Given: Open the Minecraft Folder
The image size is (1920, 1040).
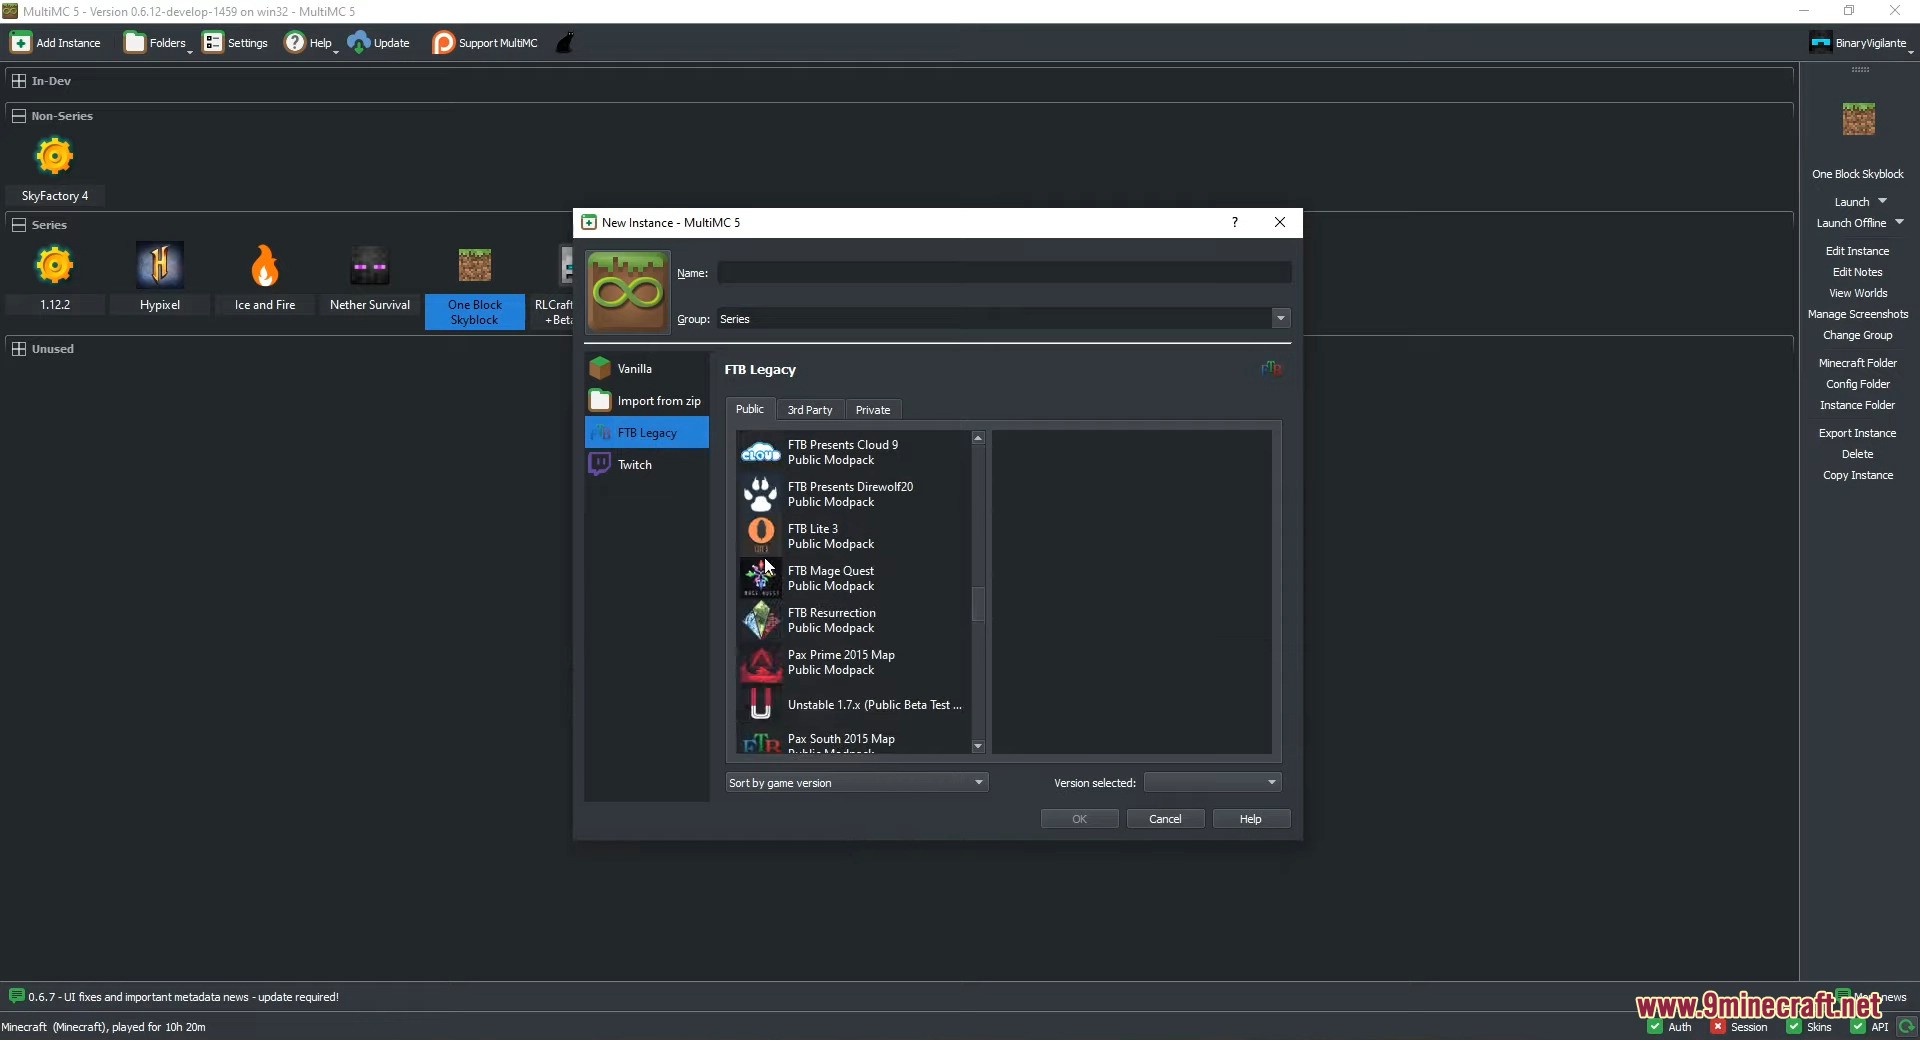Looking at the screenshot, I should [1857, 363].
